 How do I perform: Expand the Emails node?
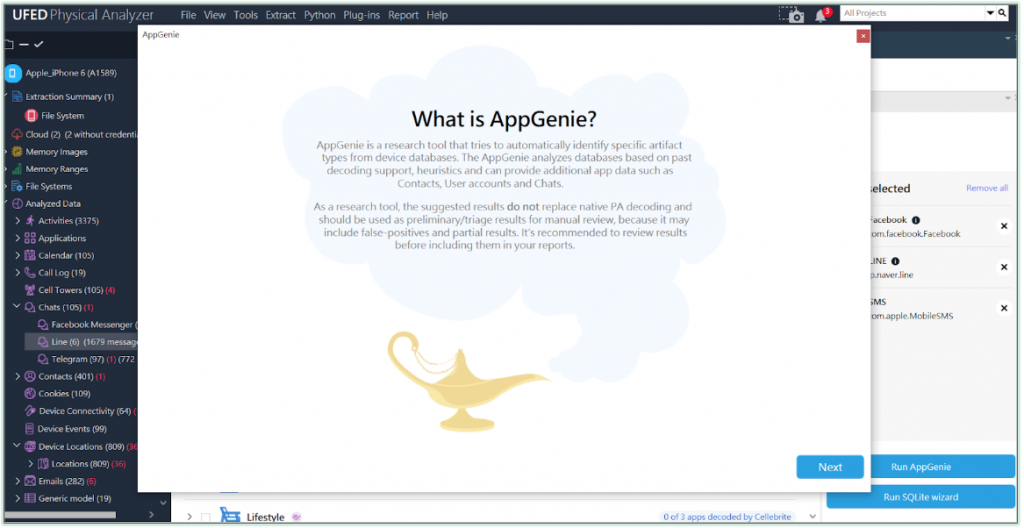coord(18,481)
